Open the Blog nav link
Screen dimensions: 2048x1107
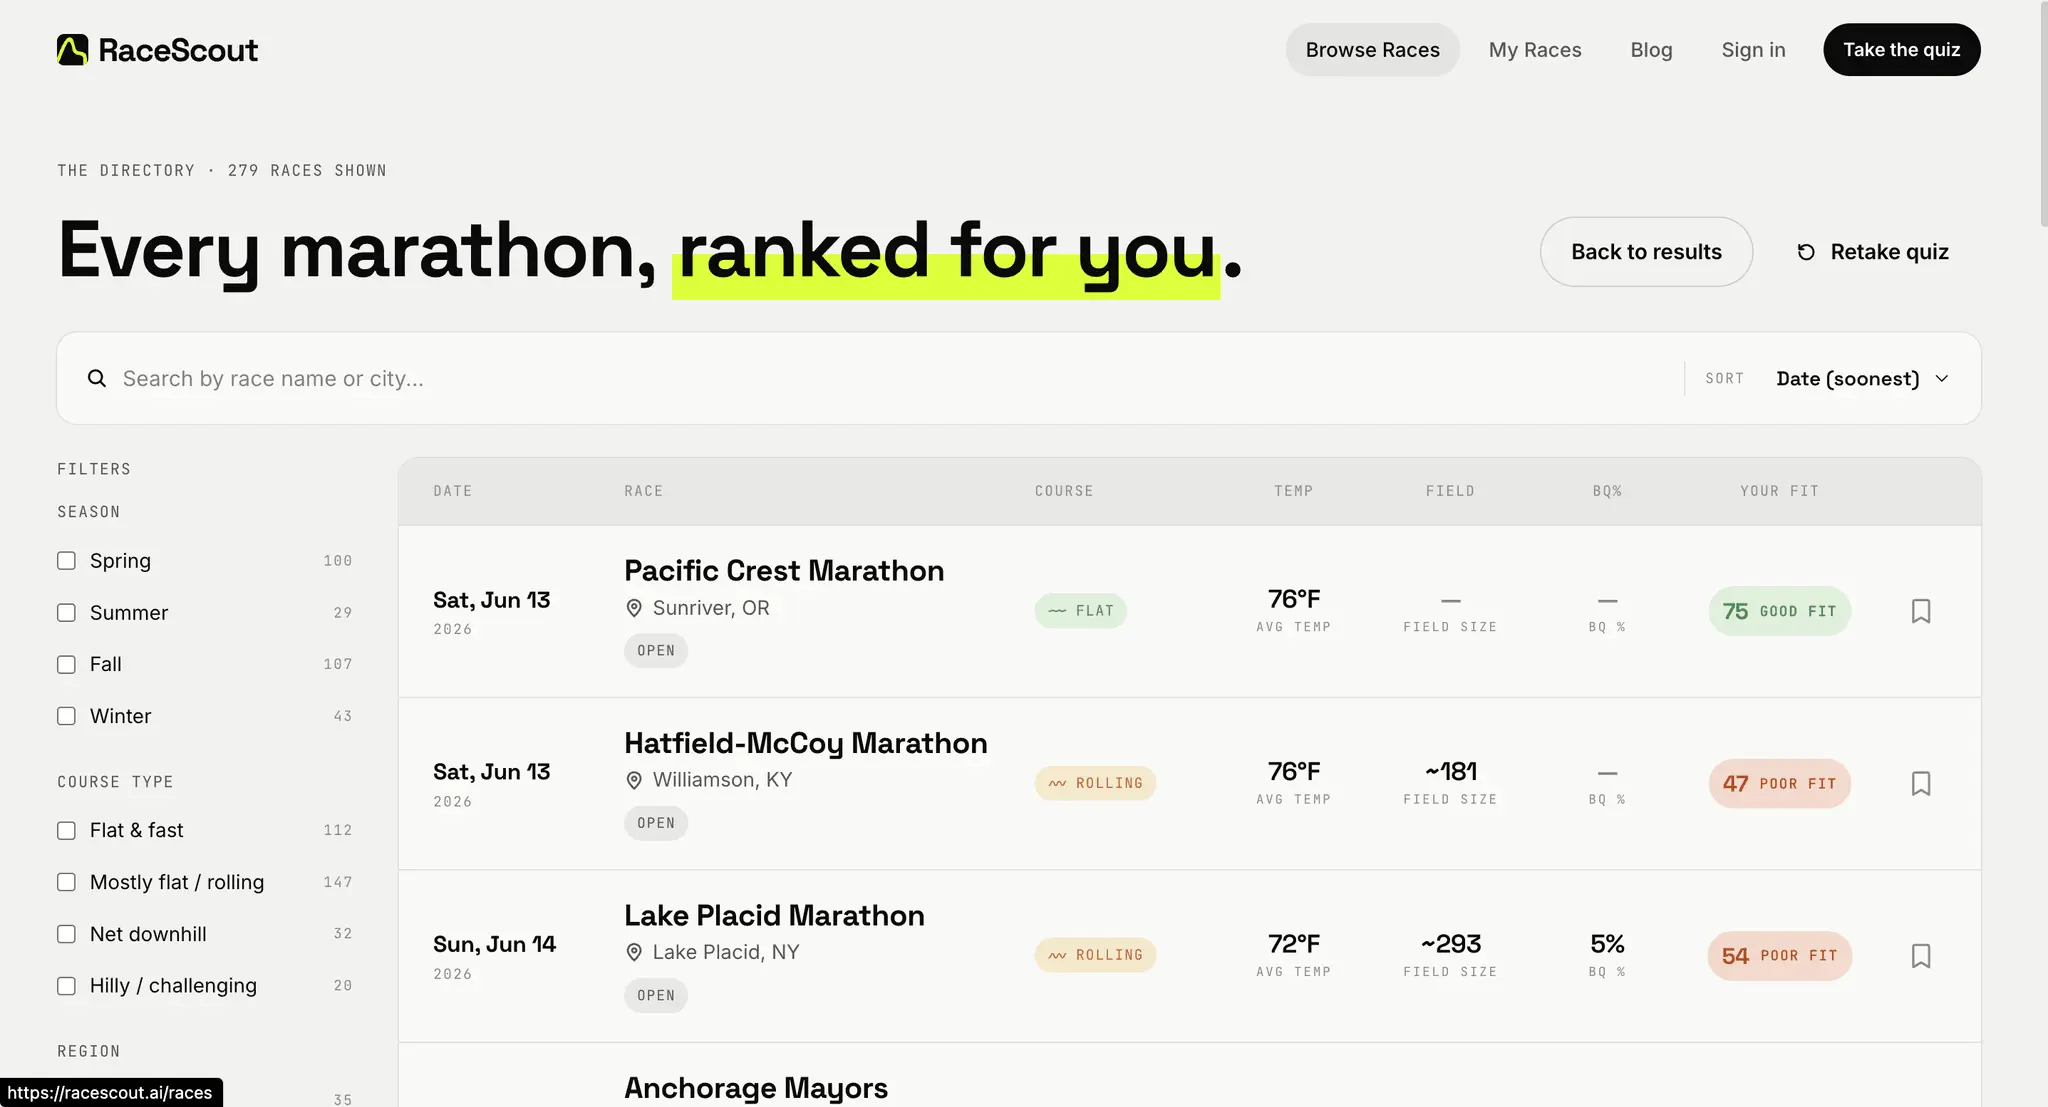1651,50
